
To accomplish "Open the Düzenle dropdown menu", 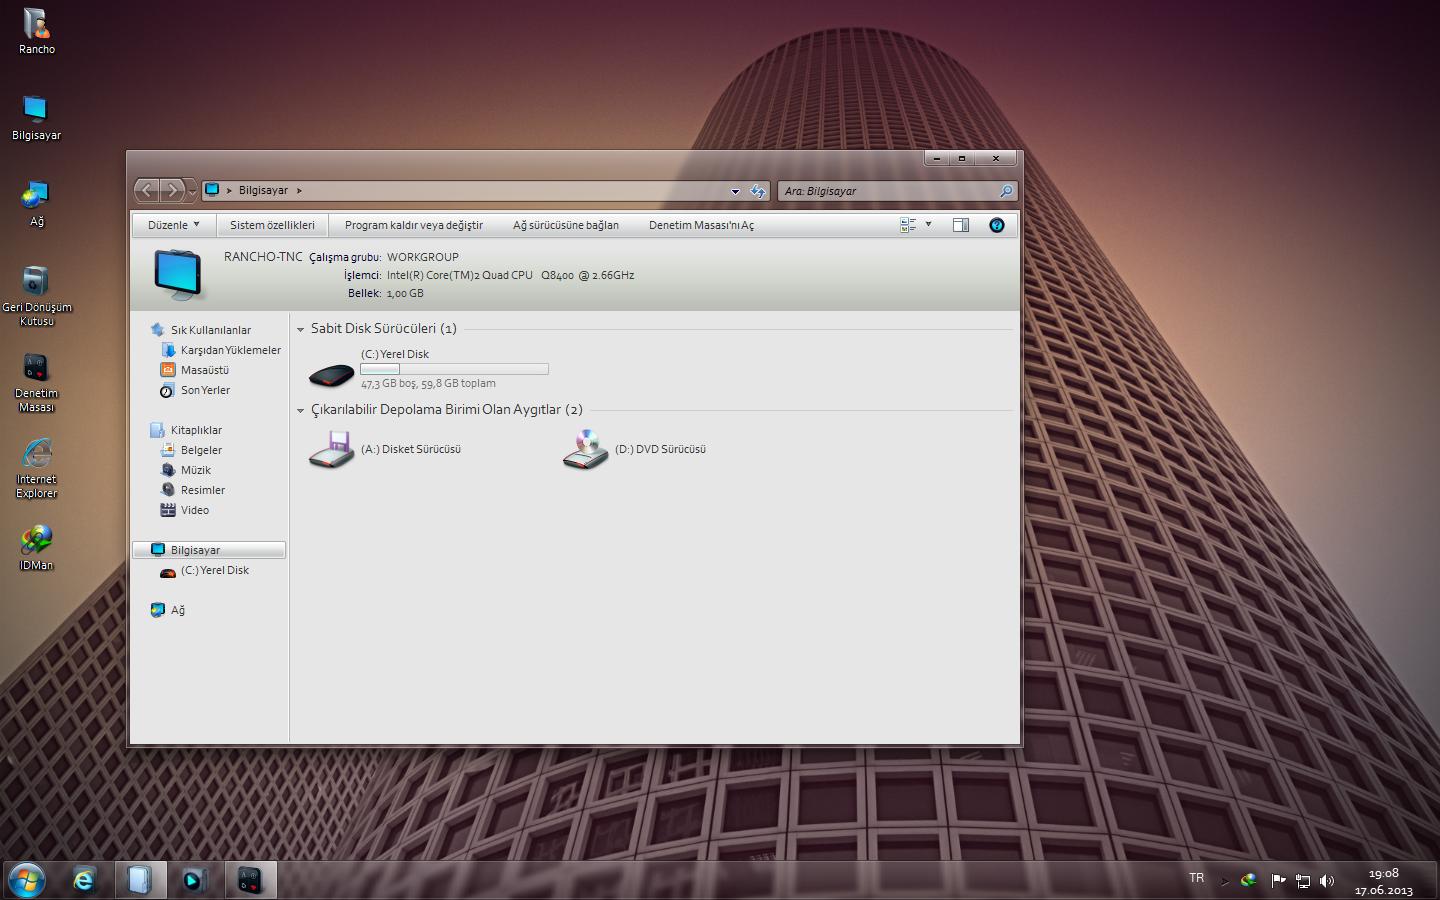I will click(x=173, y=225).
